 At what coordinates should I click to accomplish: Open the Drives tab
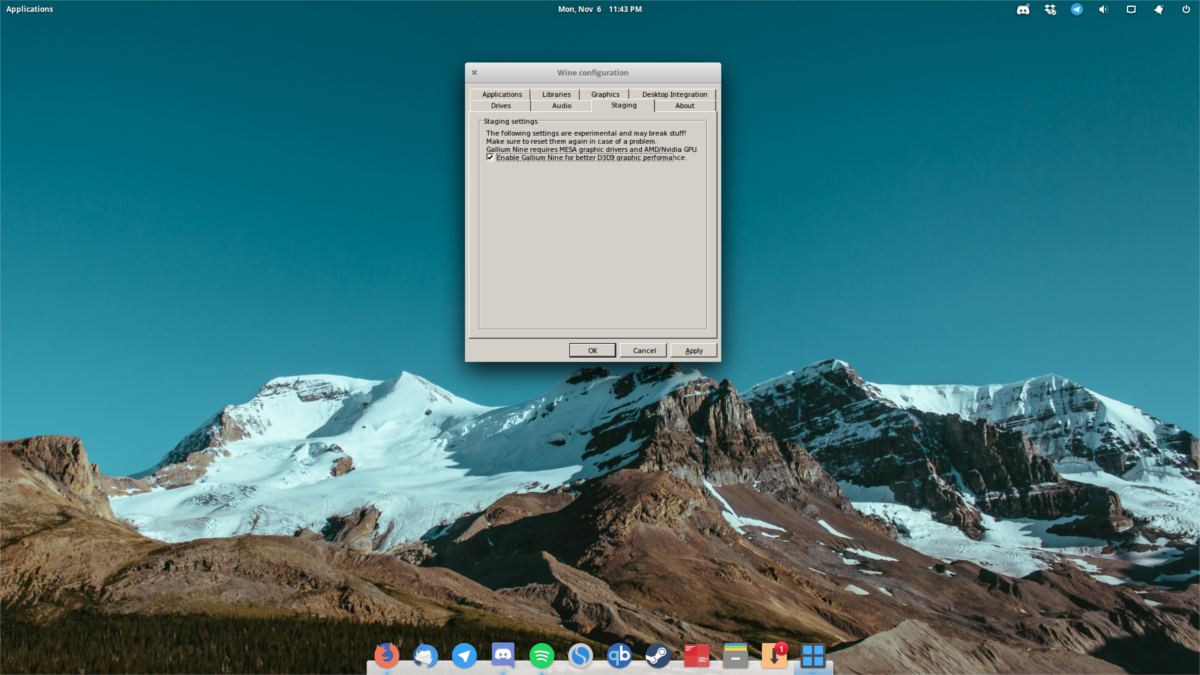[x=501, y=105]
